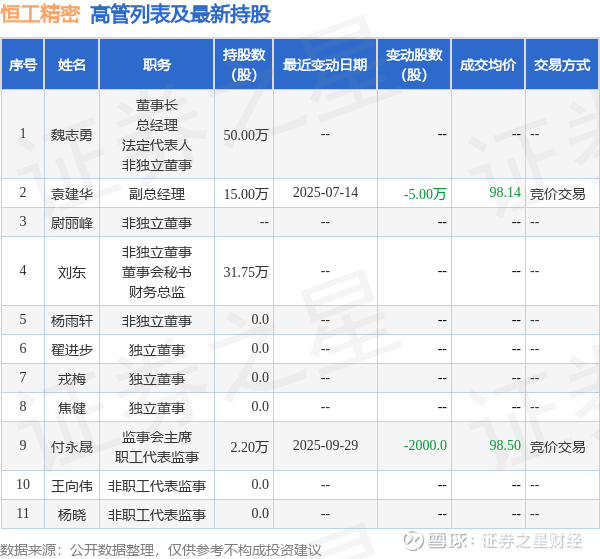The image size is (600, 559).
Task: Click the 变动股数(股) column header
Action: click(414, 65)
